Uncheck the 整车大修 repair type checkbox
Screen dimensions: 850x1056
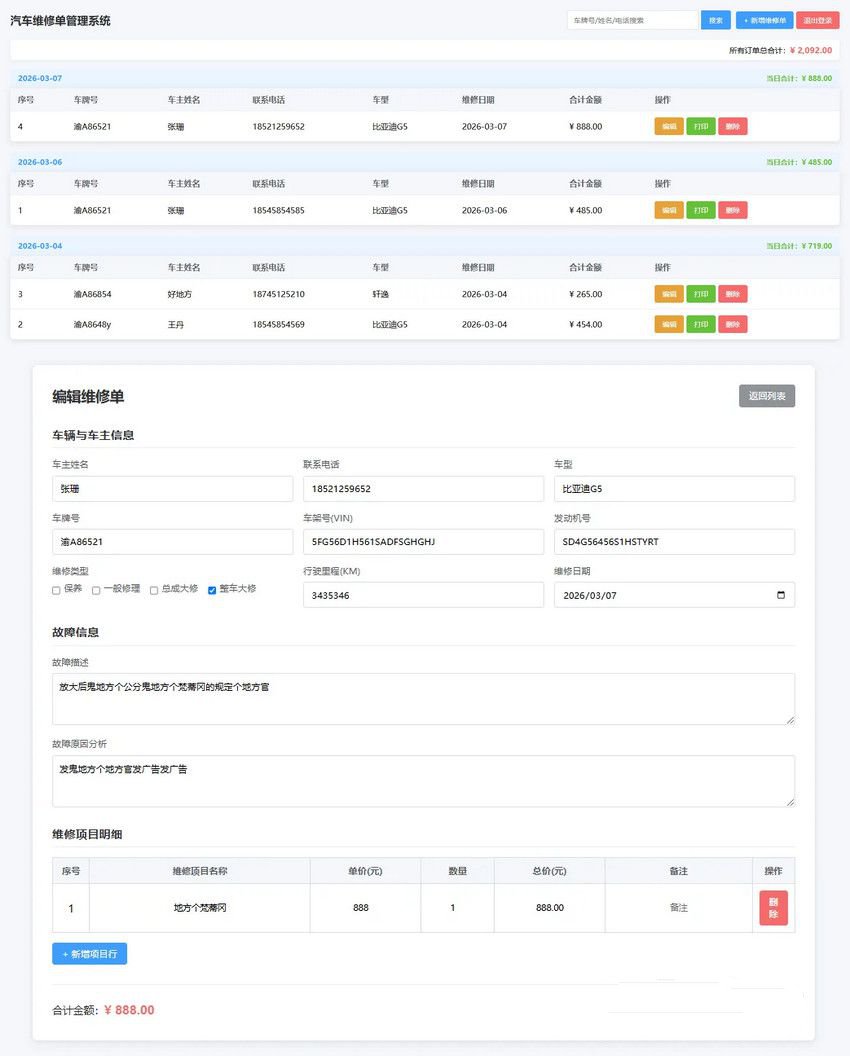[210, 589]
